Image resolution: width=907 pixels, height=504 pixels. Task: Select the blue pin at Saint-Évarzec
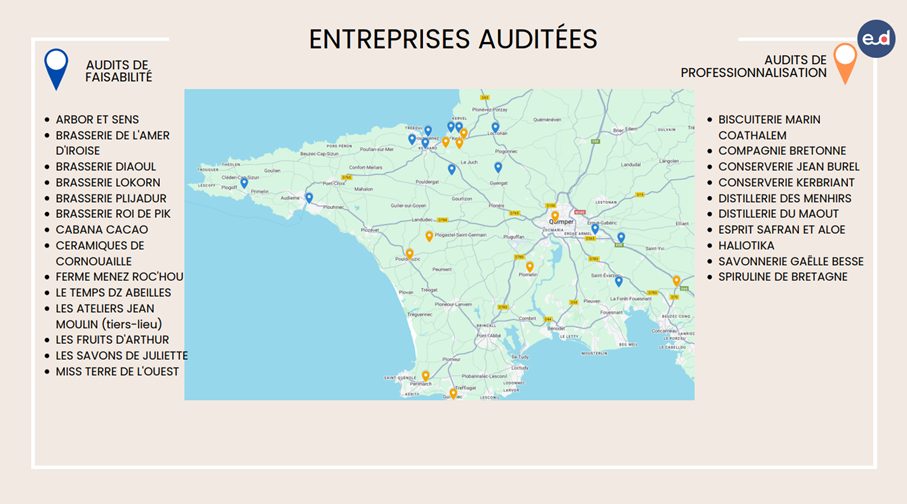click(x=618, y=282)
